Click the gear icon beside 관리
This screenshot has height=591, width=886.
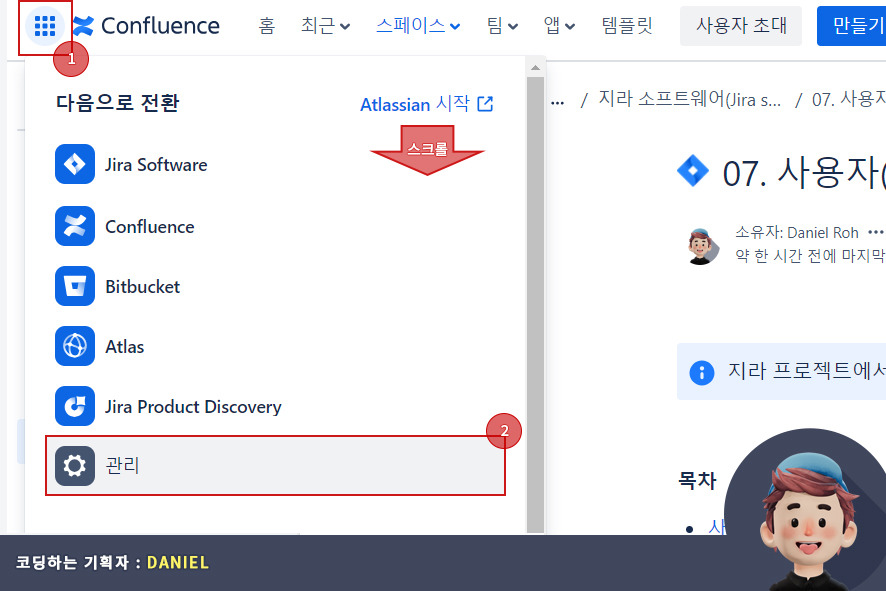pos(75,466)
